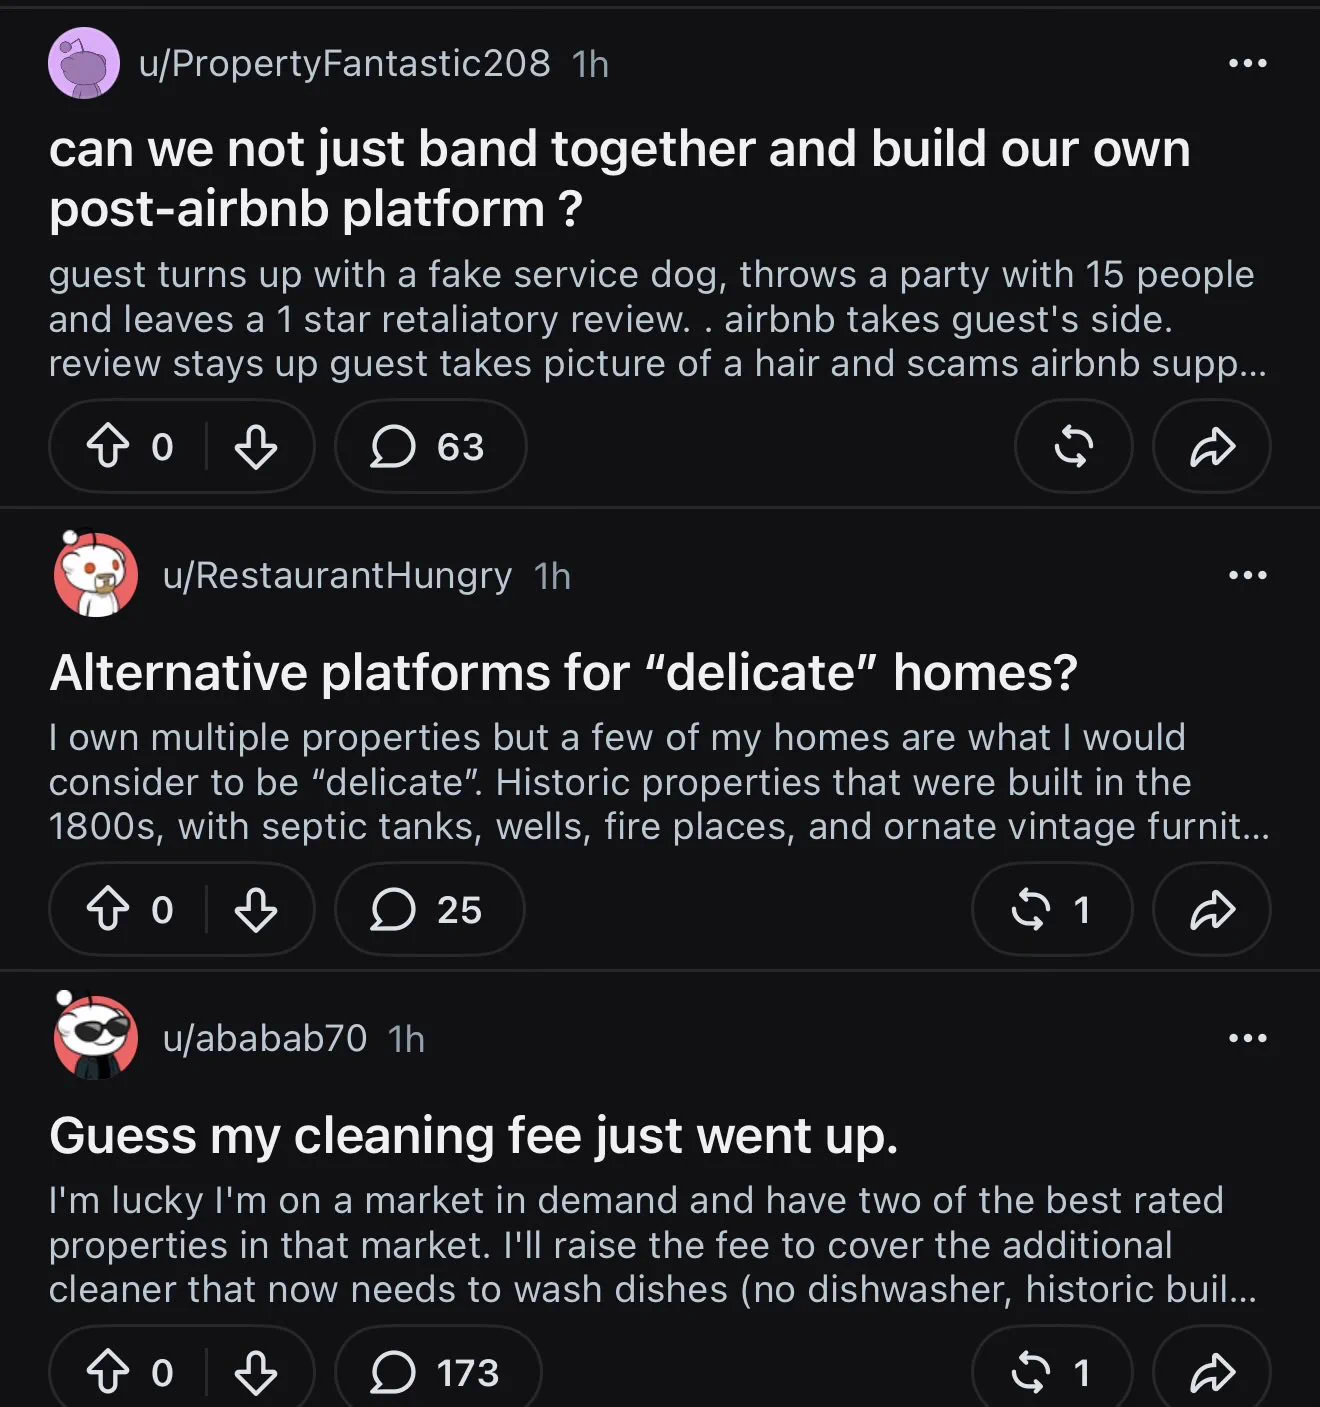Share the post-airbnb platform post

tap(1212, 446)
